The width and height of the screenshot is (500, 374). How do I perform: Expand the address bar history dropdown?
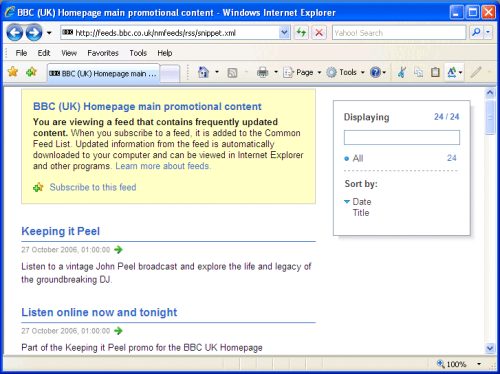284,33
